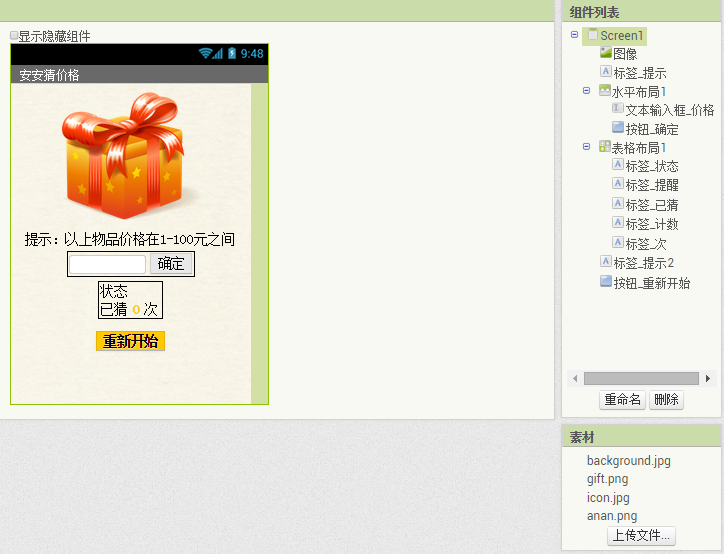Select 标签_提醒 in the component tree

pos(652,185)
